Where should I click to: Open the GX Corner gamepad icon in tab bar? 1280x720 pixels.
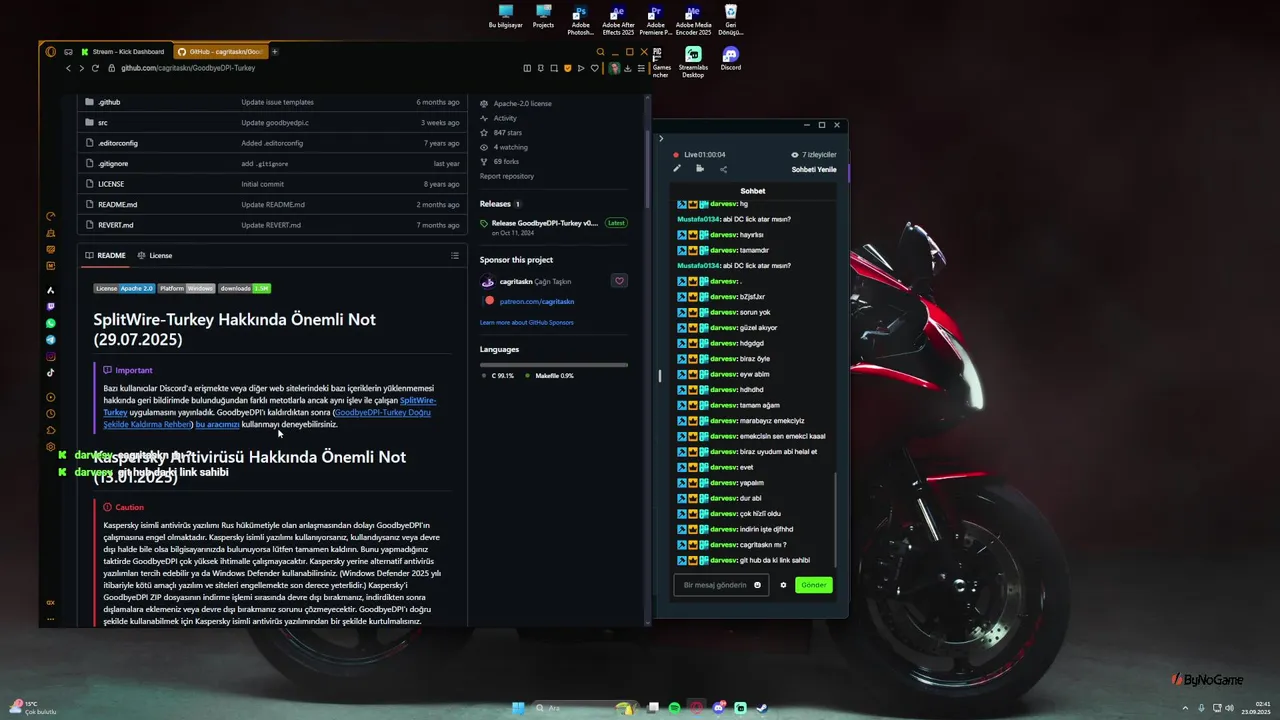[x=68, y=52]
